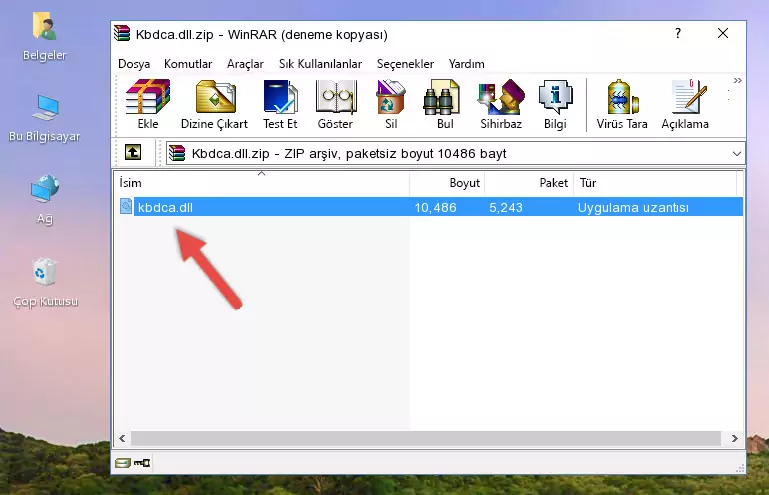Click the help question mark button
This screenshot has width=769, height=495.
tap(678, 33)
